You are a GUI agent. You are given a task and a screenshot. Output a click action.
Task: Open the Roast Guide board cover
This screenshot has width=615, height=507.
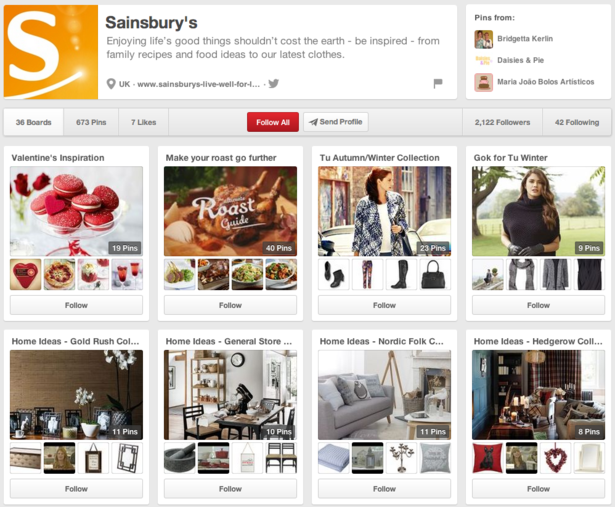[x=231, y=211]
